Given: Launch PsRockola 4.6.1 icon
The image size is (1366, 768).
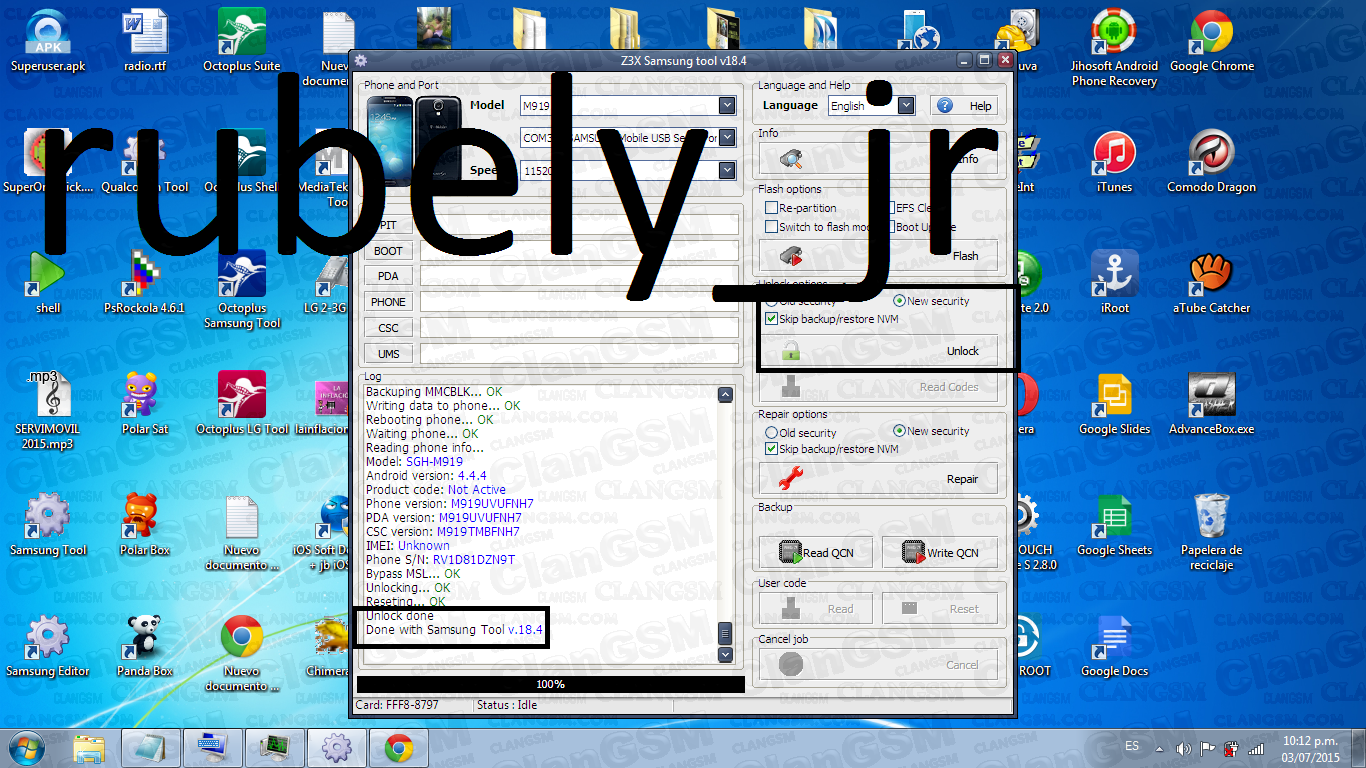Looking at the screenshot, I should pos(145,283).
